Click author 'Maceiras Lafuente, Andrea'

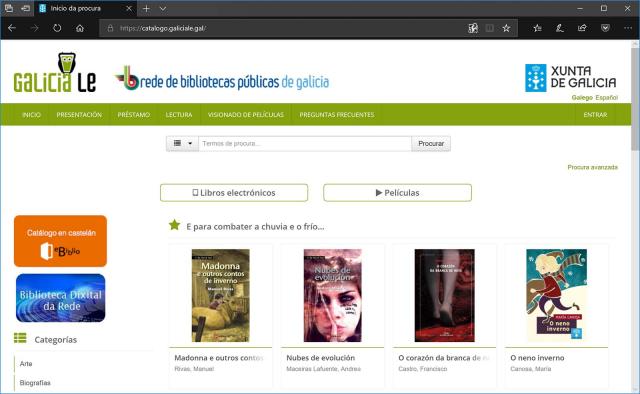click(x=324, y=369)
